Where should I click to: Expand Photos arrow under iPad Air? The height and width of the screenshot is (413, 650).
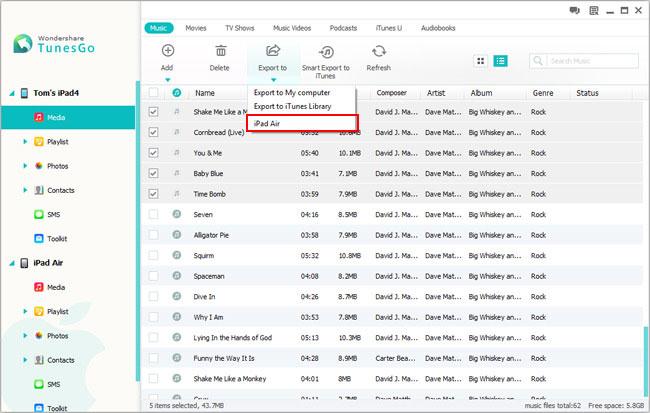(x=25, y=336)
